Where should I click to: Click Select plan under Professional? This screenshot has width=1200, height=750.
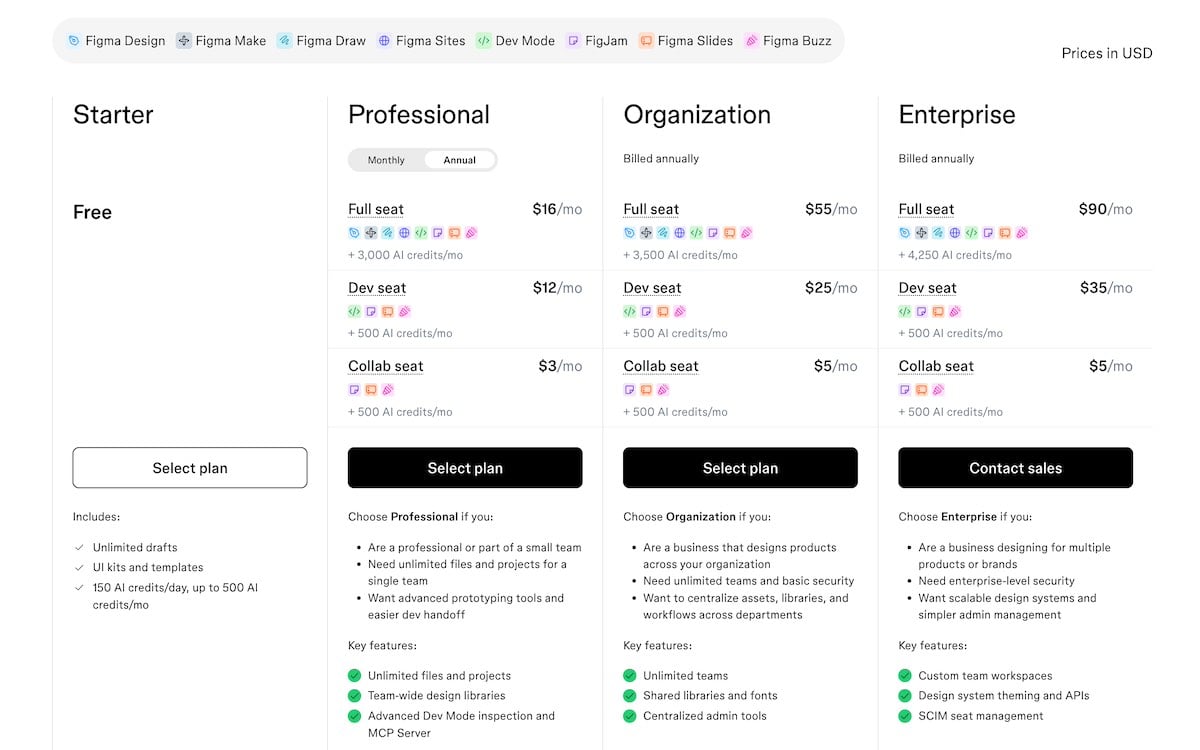coord(465,468)
